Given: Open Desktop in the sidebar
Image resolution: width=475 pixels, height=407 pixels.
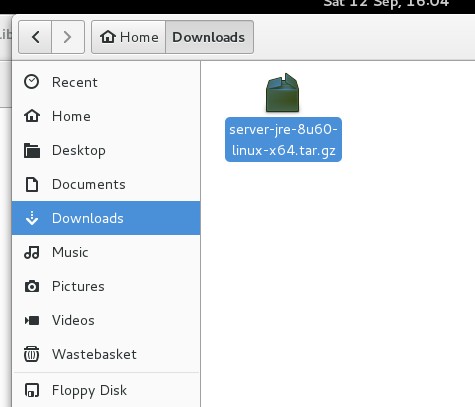Looking at the screenshot, I should (x=106, y=150).
